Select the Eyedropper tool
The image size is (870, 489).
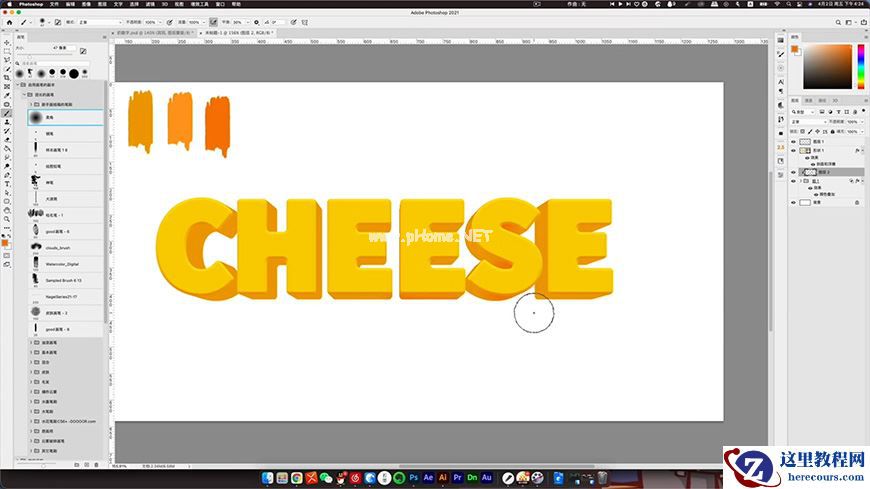(7, 95)
